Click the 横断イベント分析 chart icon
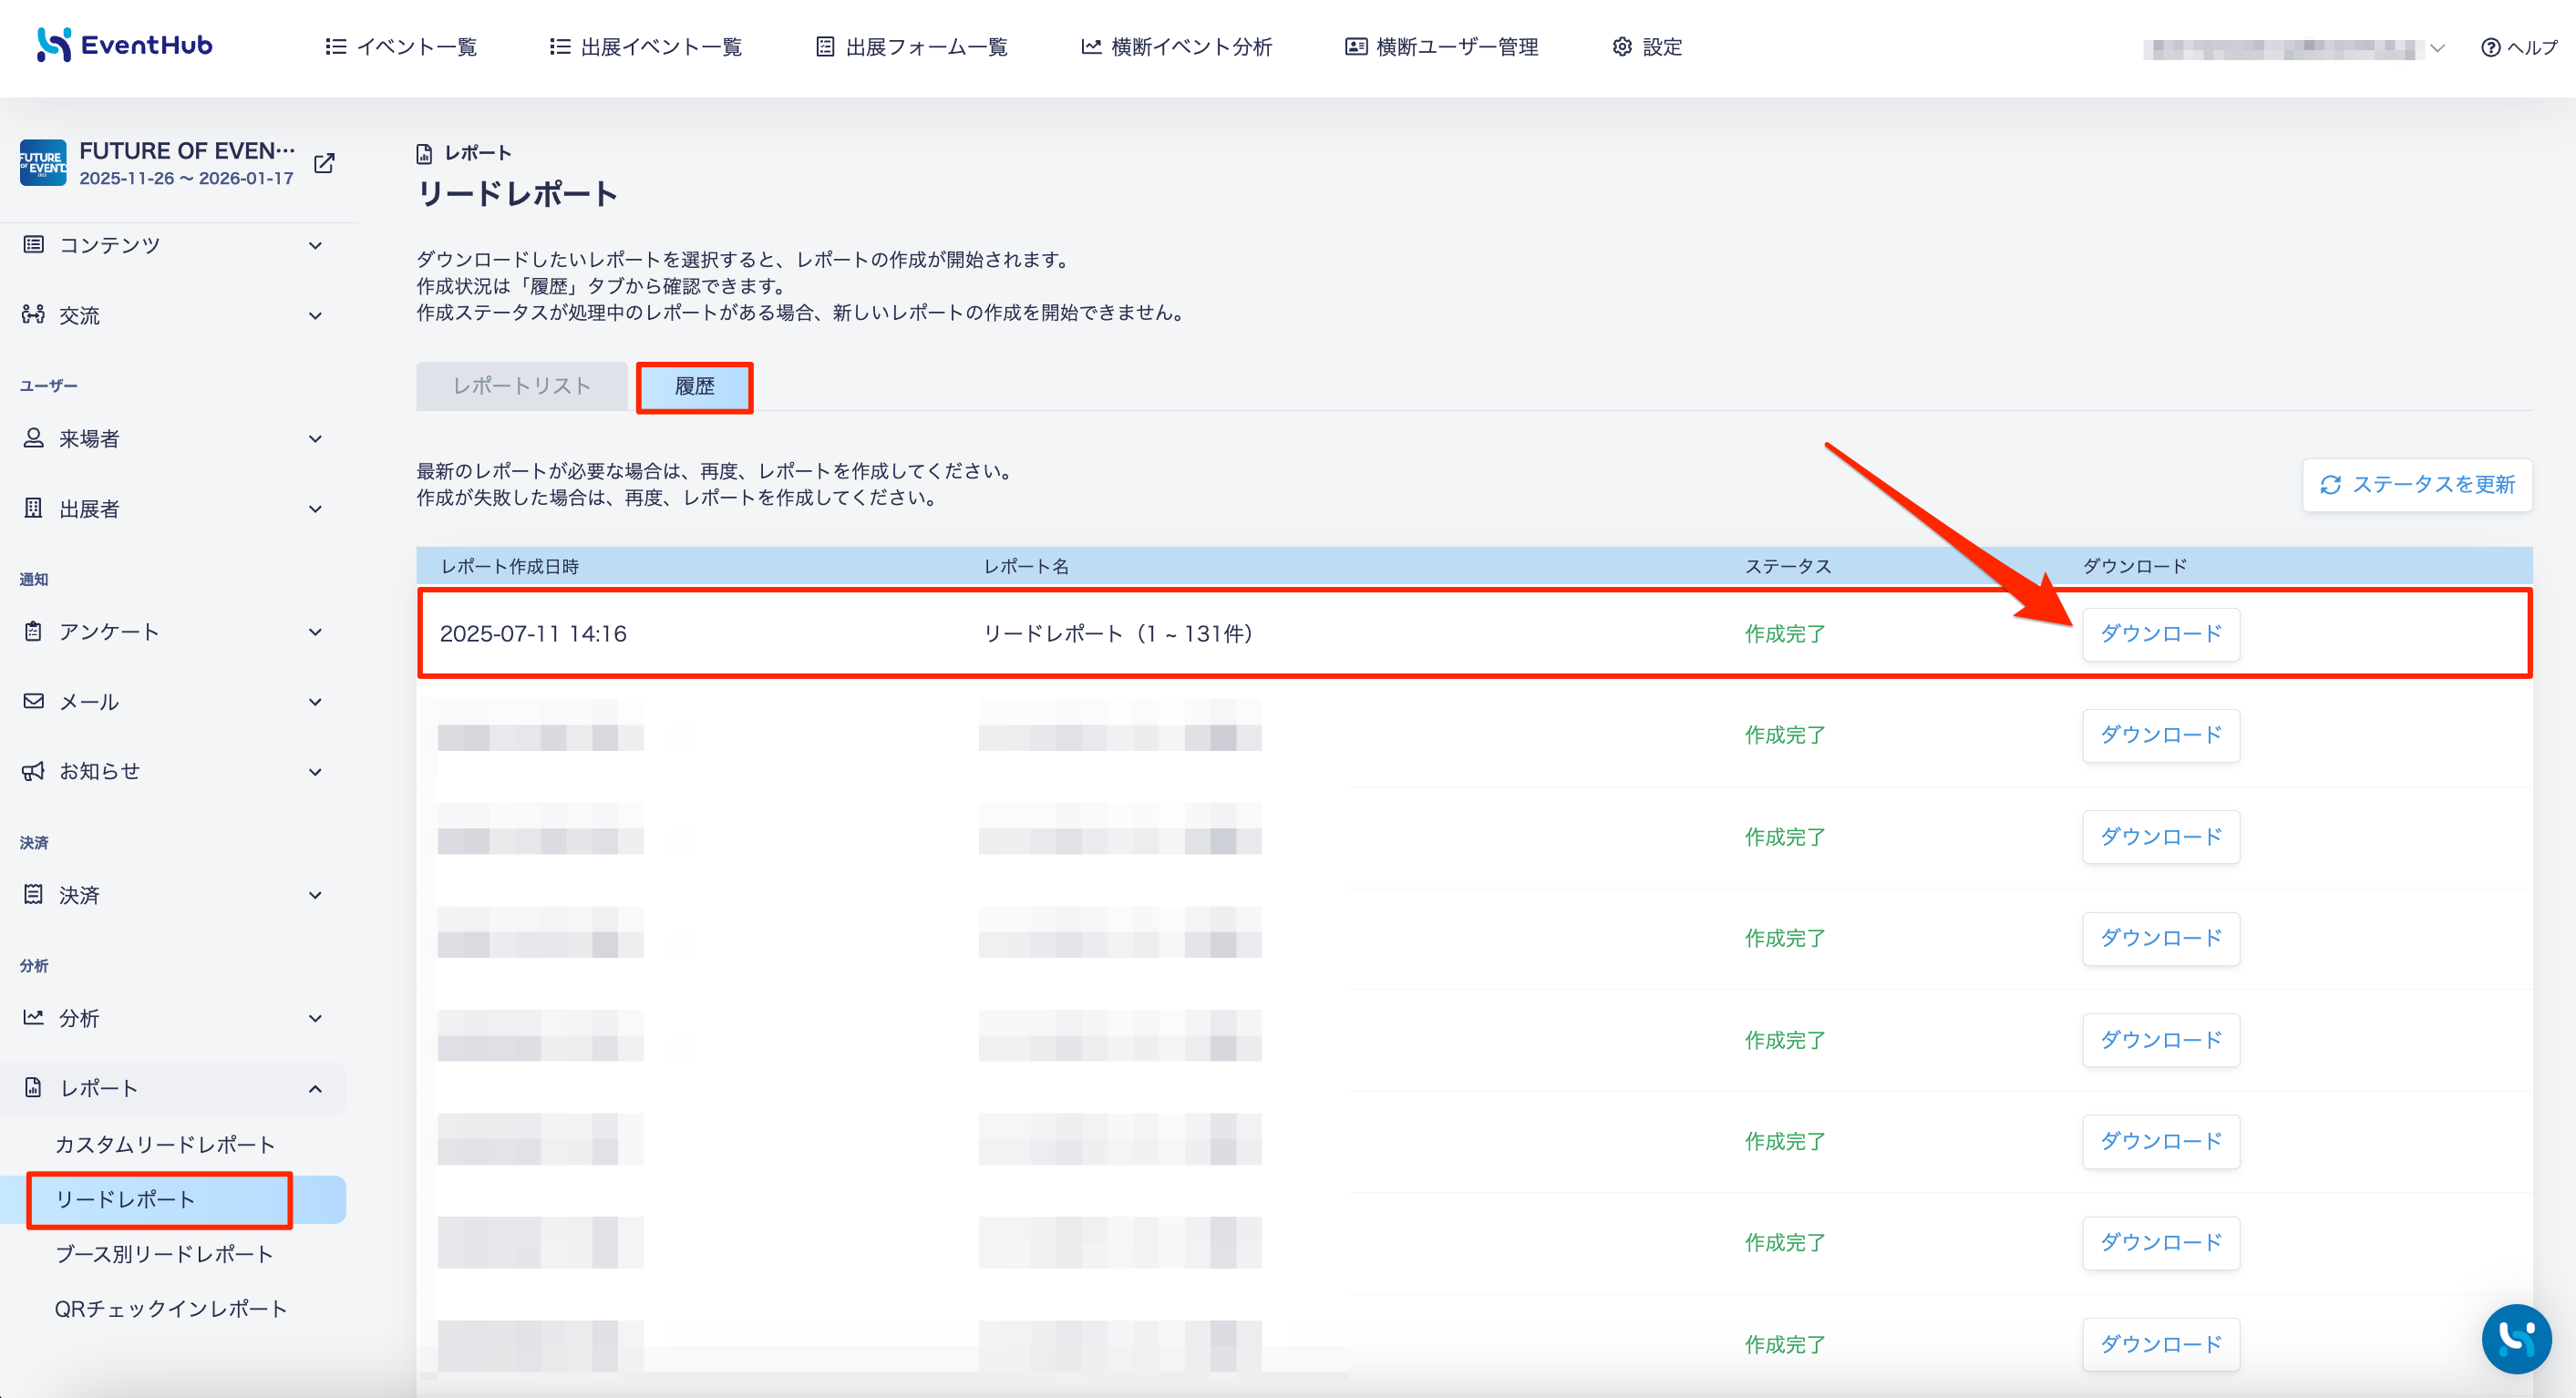The image size is (2576, 1398). (x=1091, y=47)
